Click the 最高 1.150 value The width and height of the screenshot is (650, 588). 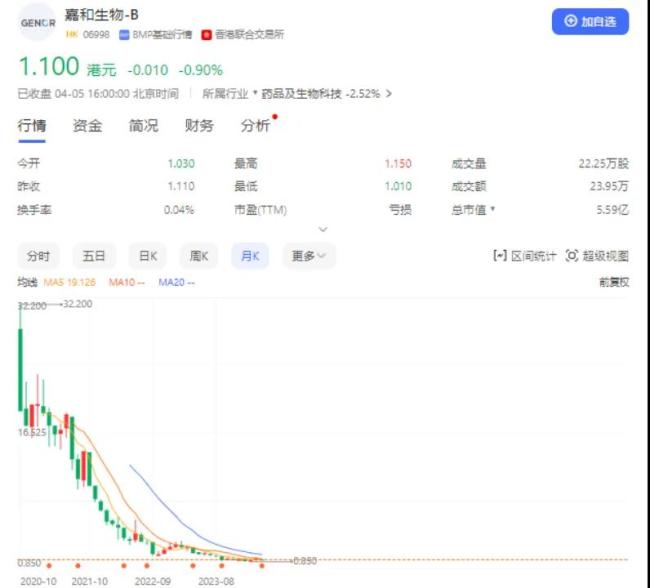(398, 163)
